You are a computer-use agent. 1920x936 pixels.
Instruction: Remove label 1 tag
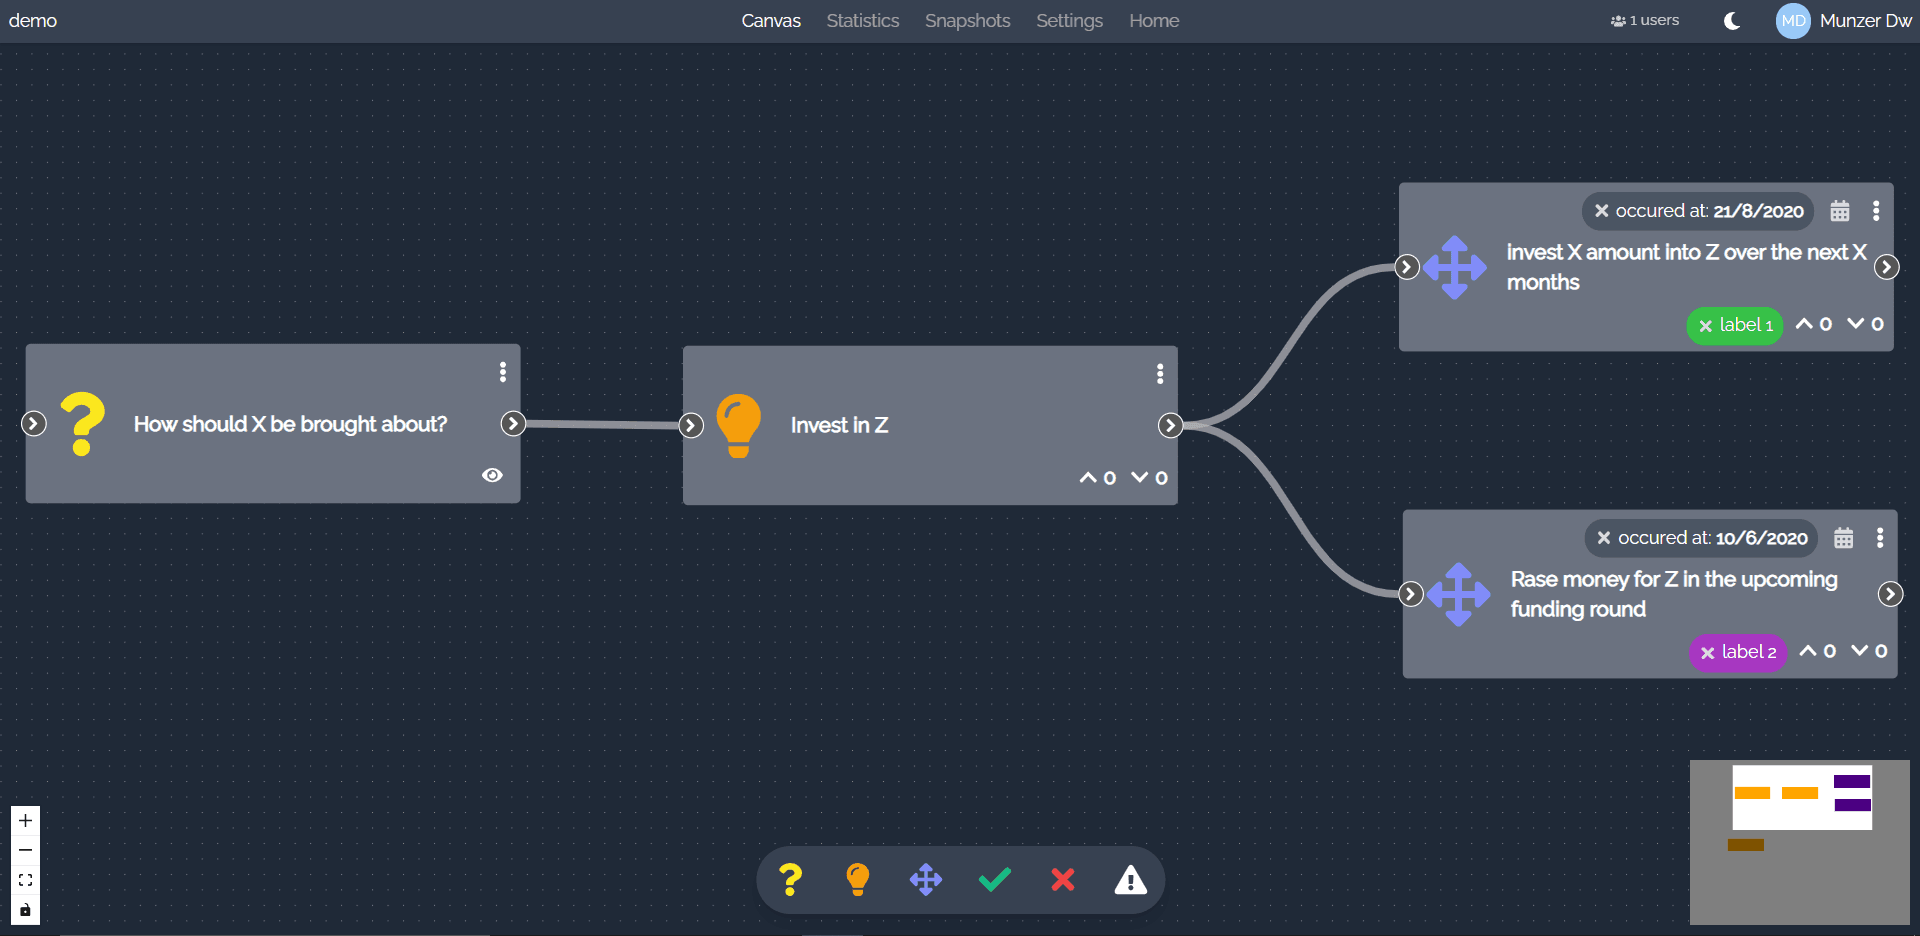(x=1706, y=326)
